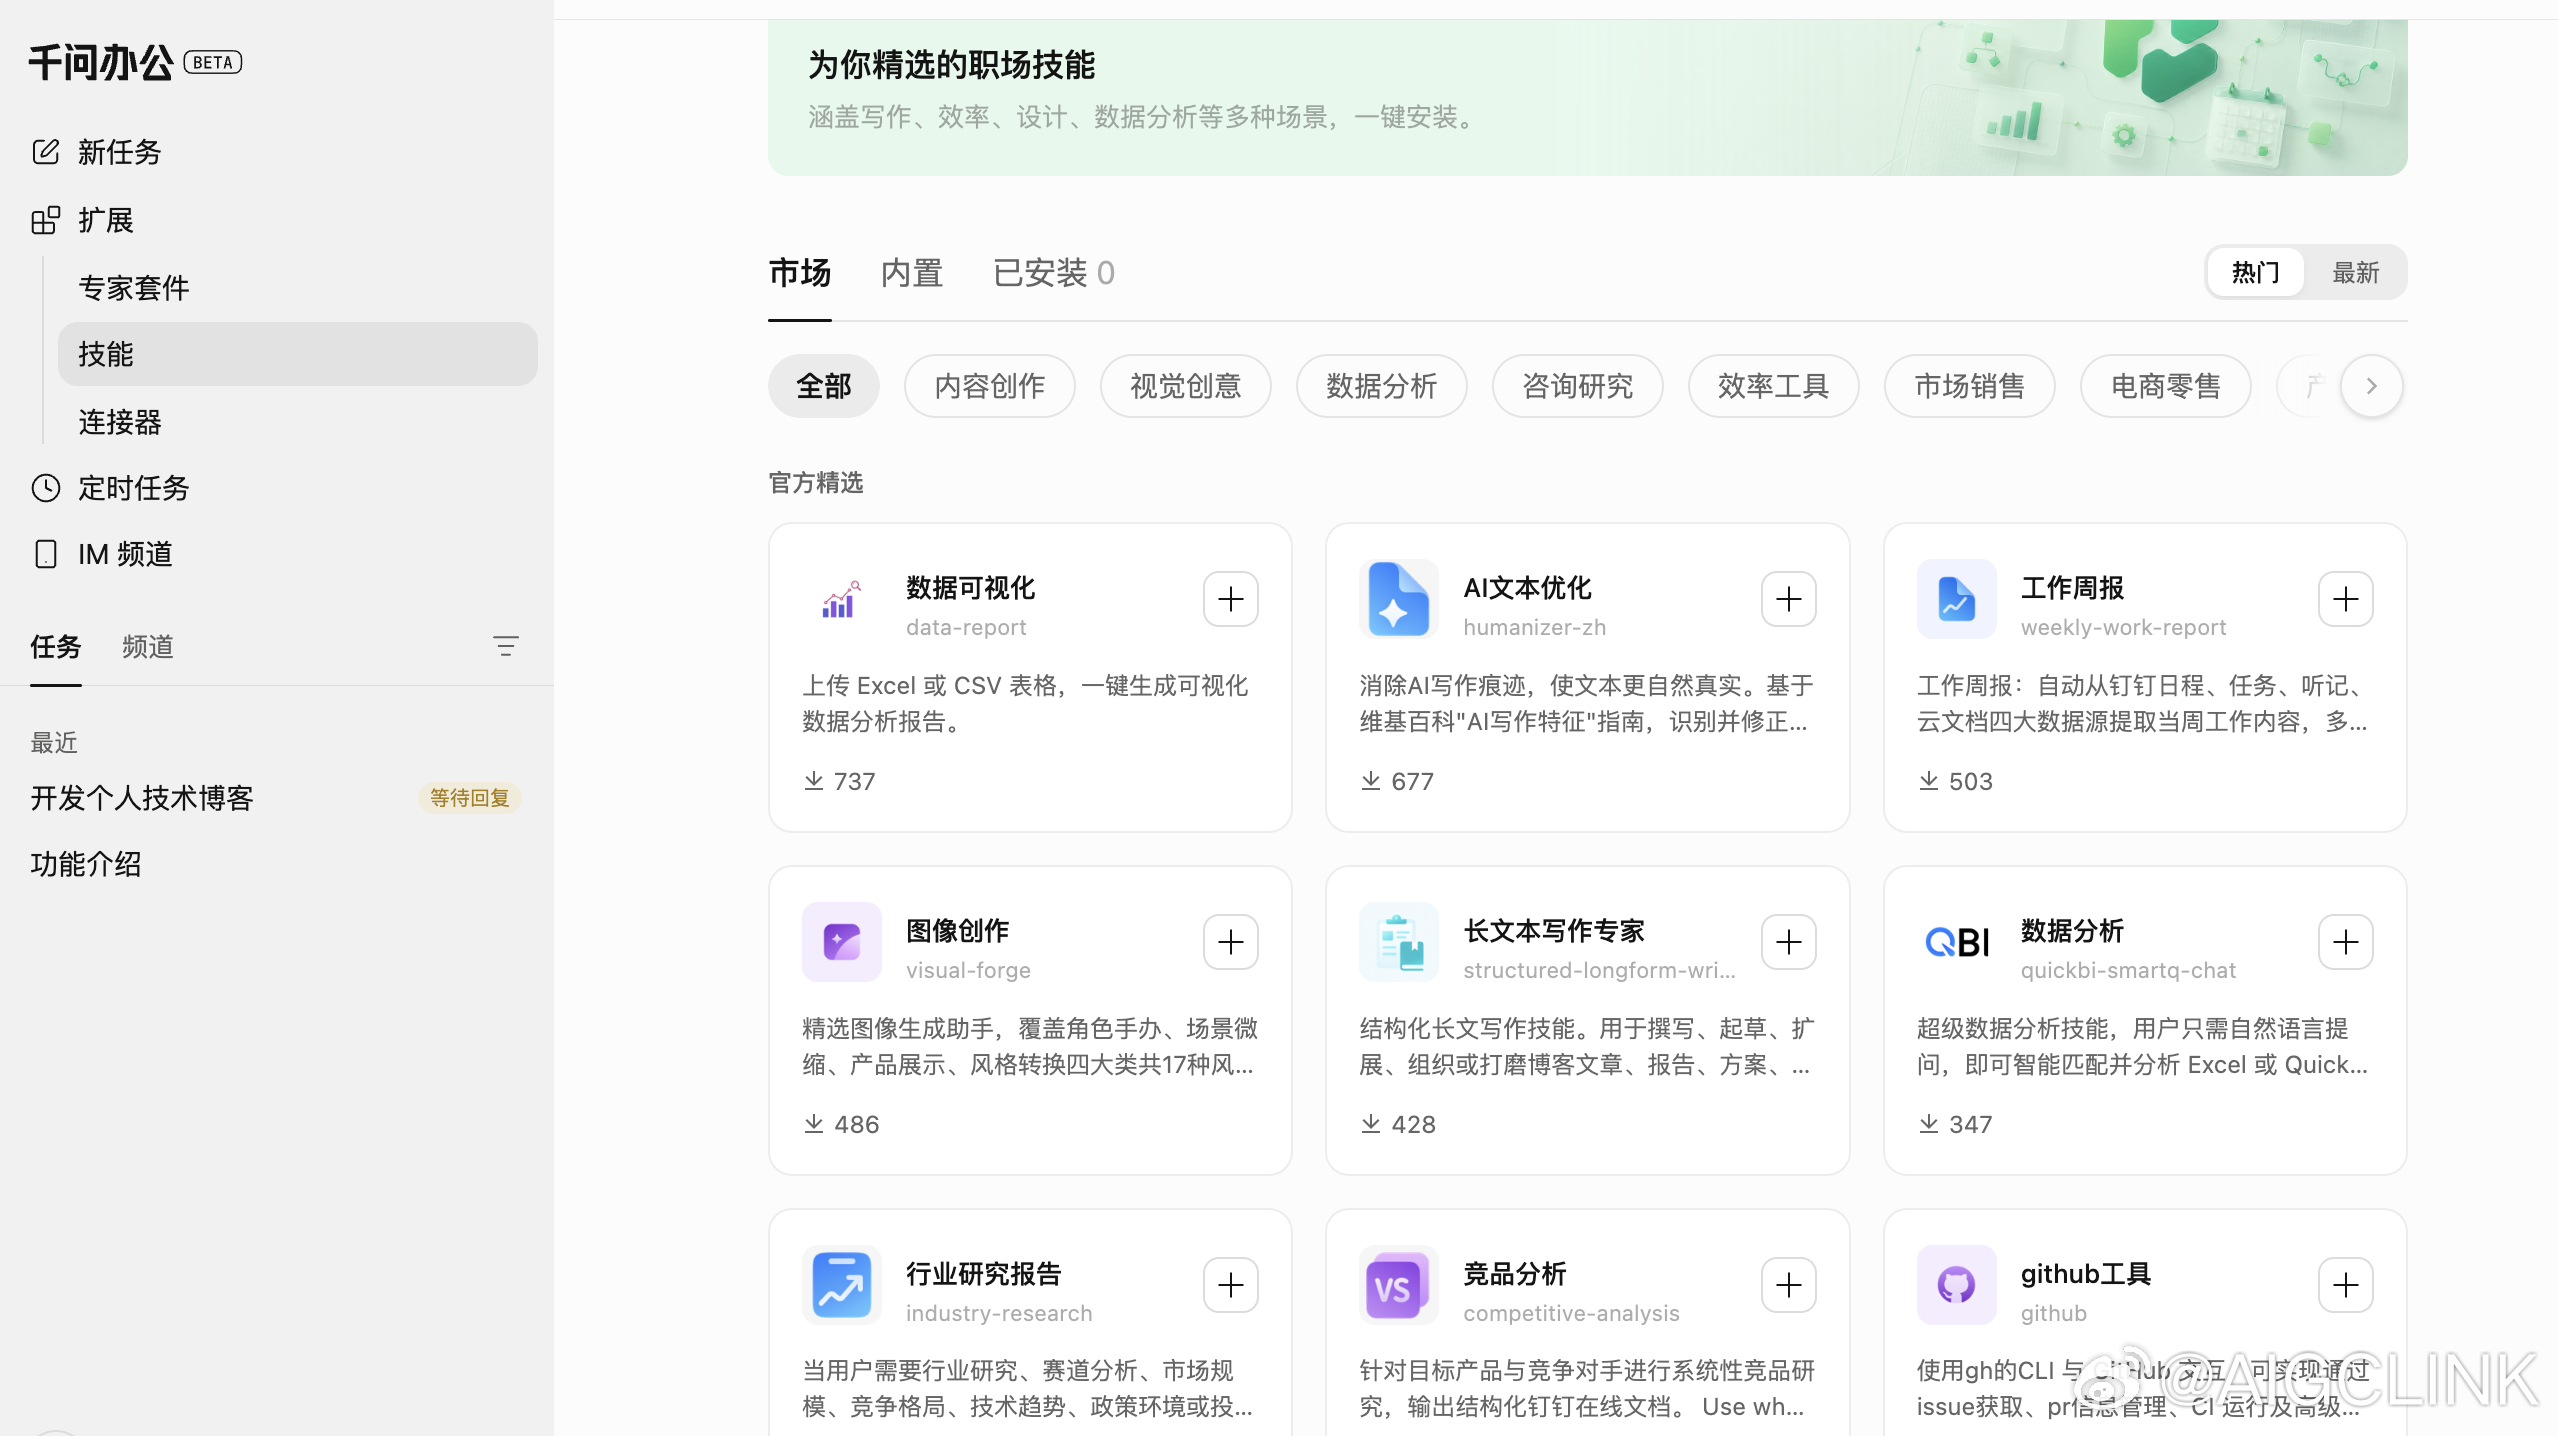
Task: Add the 行业研究报告 skill with plus button
Action: [x=1230, y=1285]
